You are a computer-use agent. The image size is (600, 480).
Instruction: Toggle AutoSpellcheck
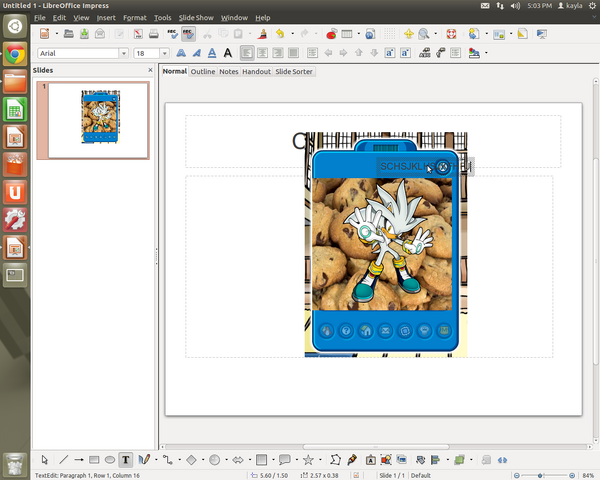pos(188,34)
